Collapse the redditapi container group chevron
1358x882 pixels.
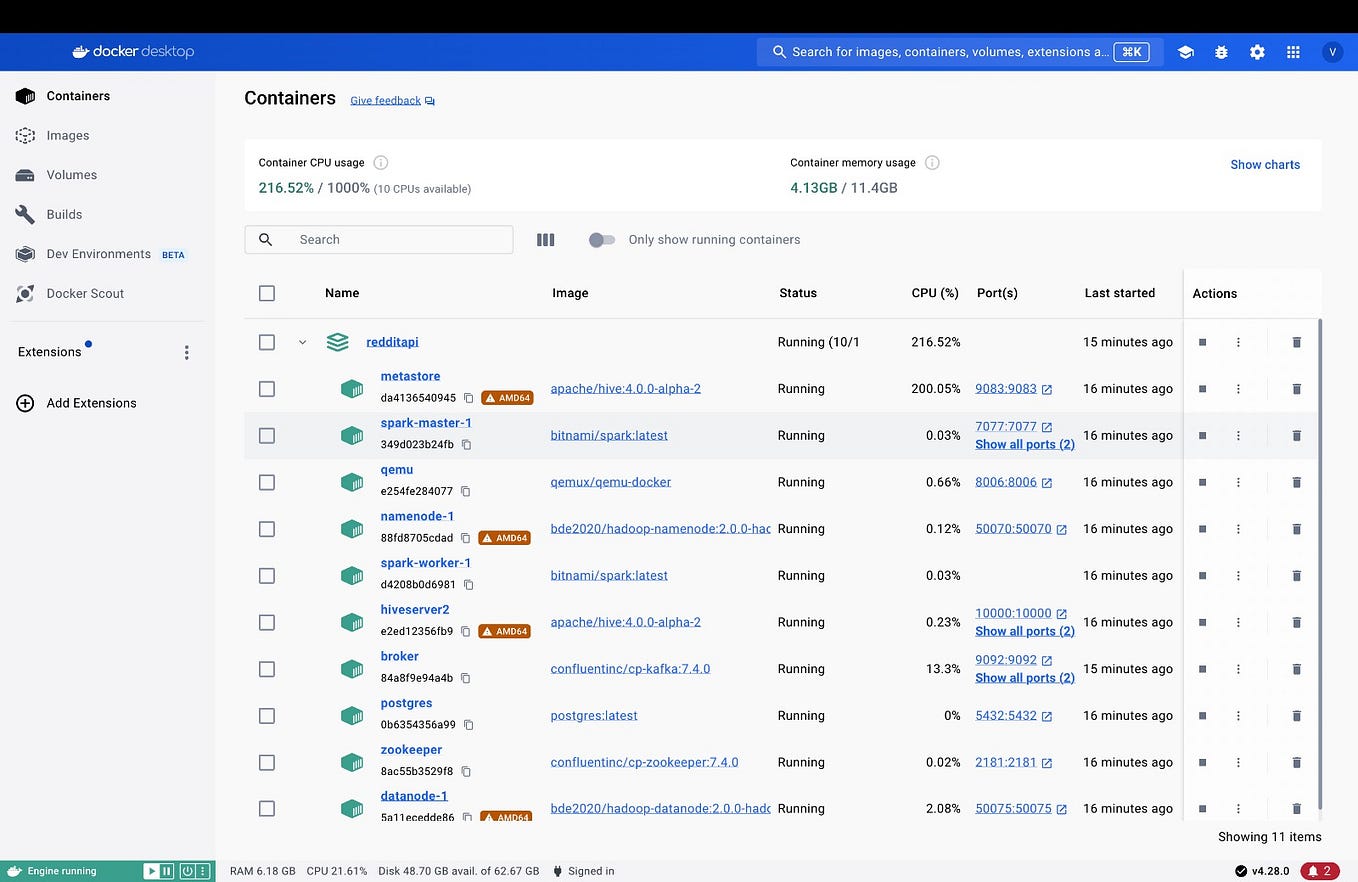303,341
